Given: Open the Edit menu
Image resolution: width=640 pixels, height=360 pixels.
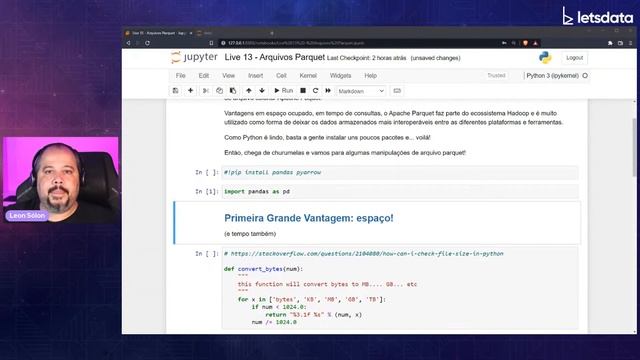Looking at the screenshot, I should [x=204, y=76].
